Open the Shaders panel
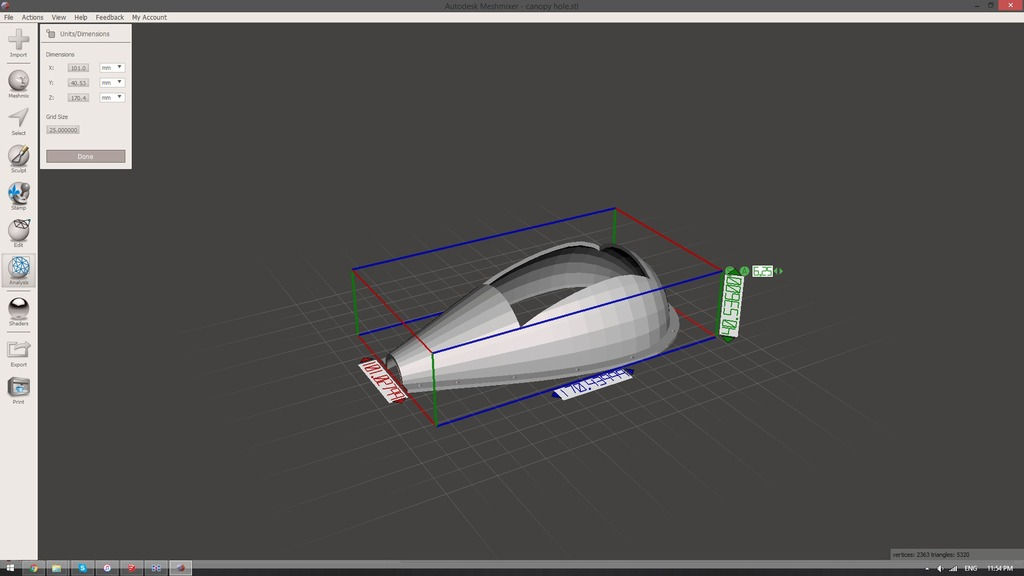The width and height of the screenshot is (1024, 576). tap(18, 309)
